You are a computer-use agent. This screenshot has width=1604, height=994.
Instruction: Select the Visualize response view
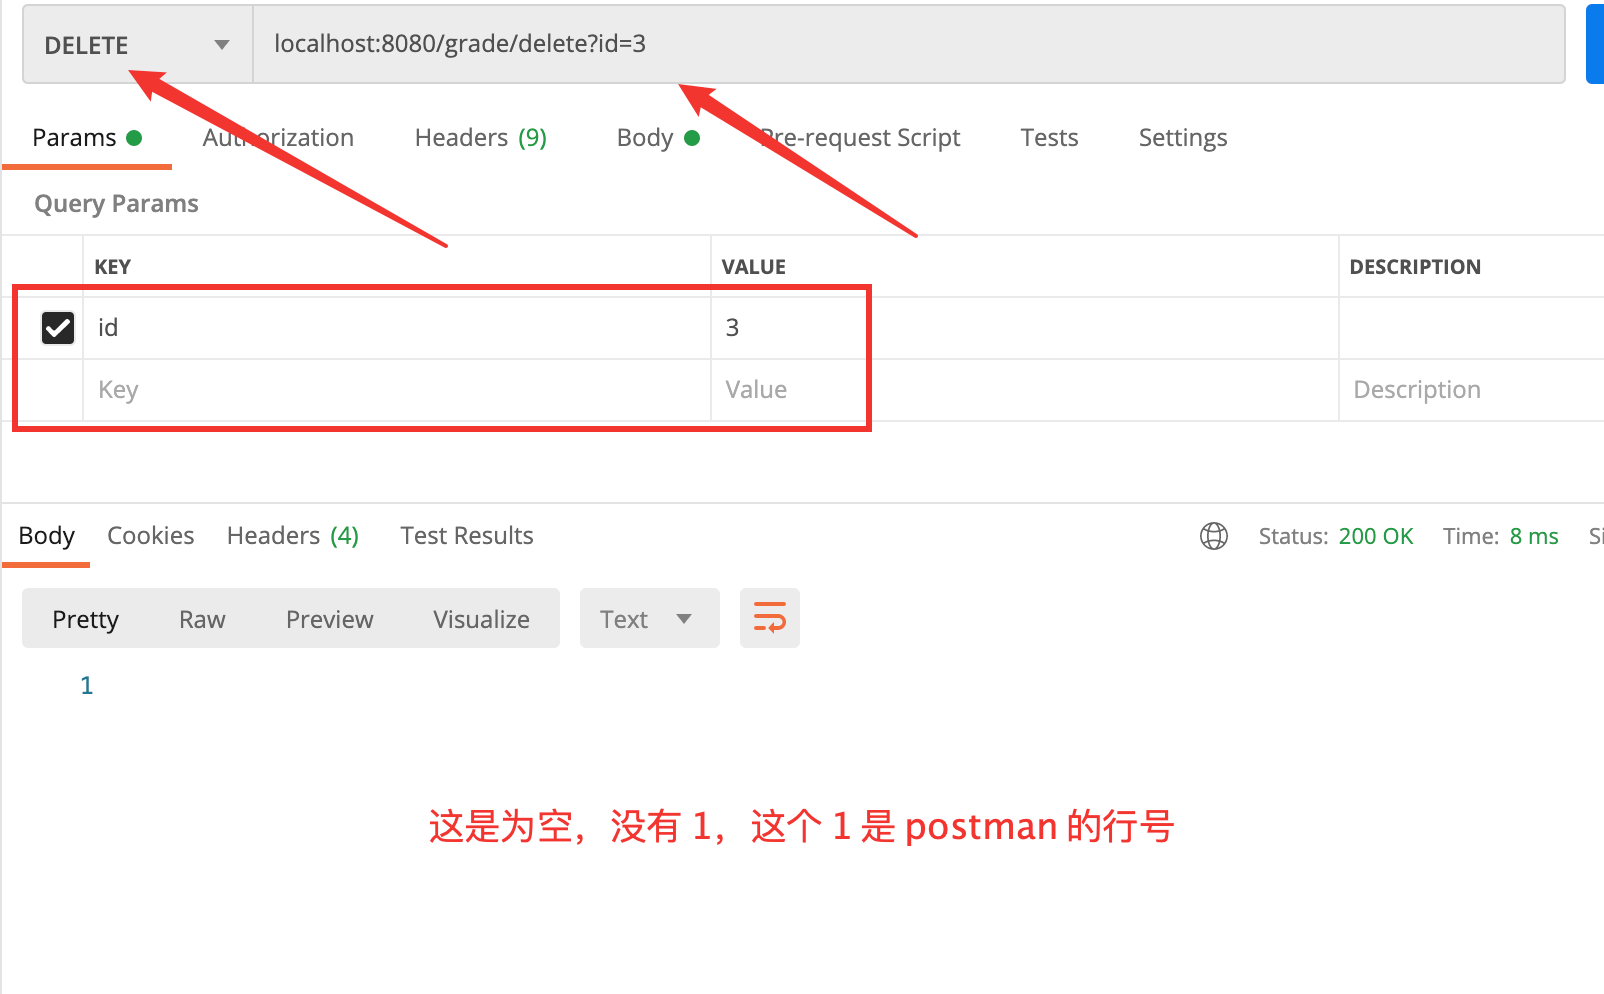coord(481,620)
